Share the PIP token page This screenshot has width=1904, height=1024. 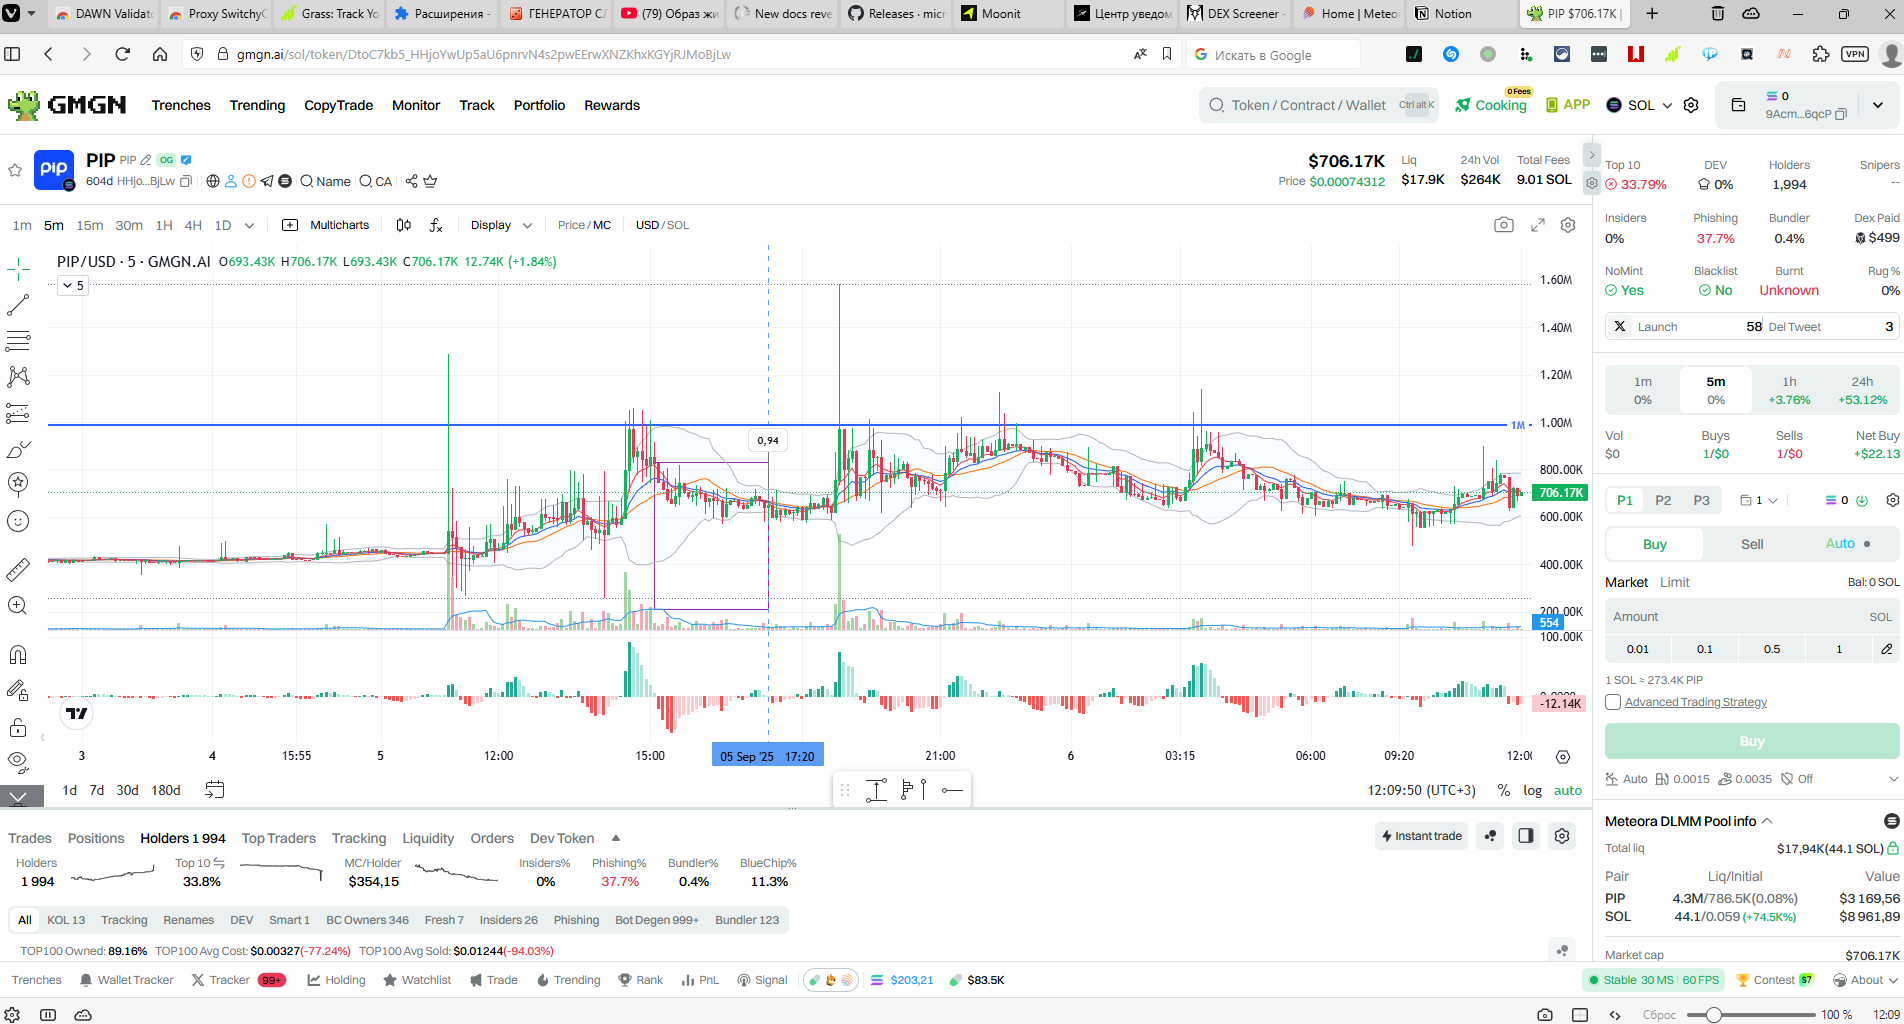tap(411, 181)
